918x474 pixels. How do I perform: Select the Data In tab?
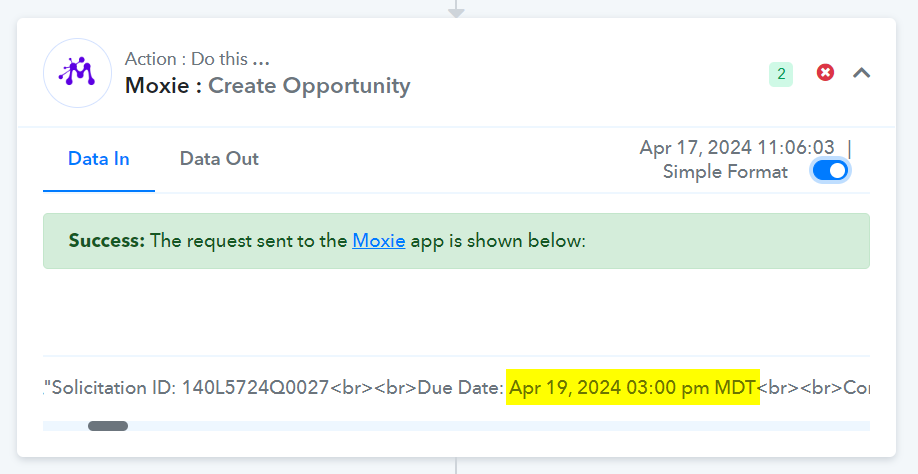click(98, 159)
